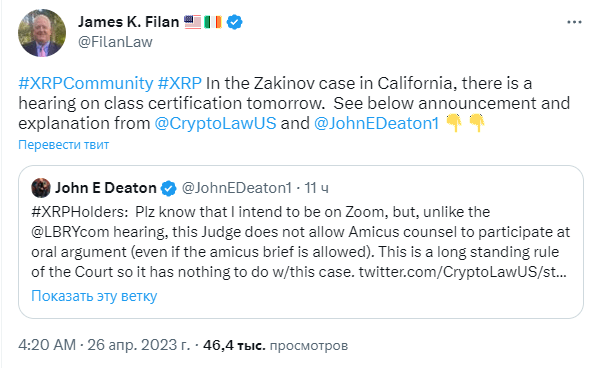The image size is (599, 368).
Task: Open the @JohnEDeaton1 mention in the tweet text
Action: (x=376, y=123)
